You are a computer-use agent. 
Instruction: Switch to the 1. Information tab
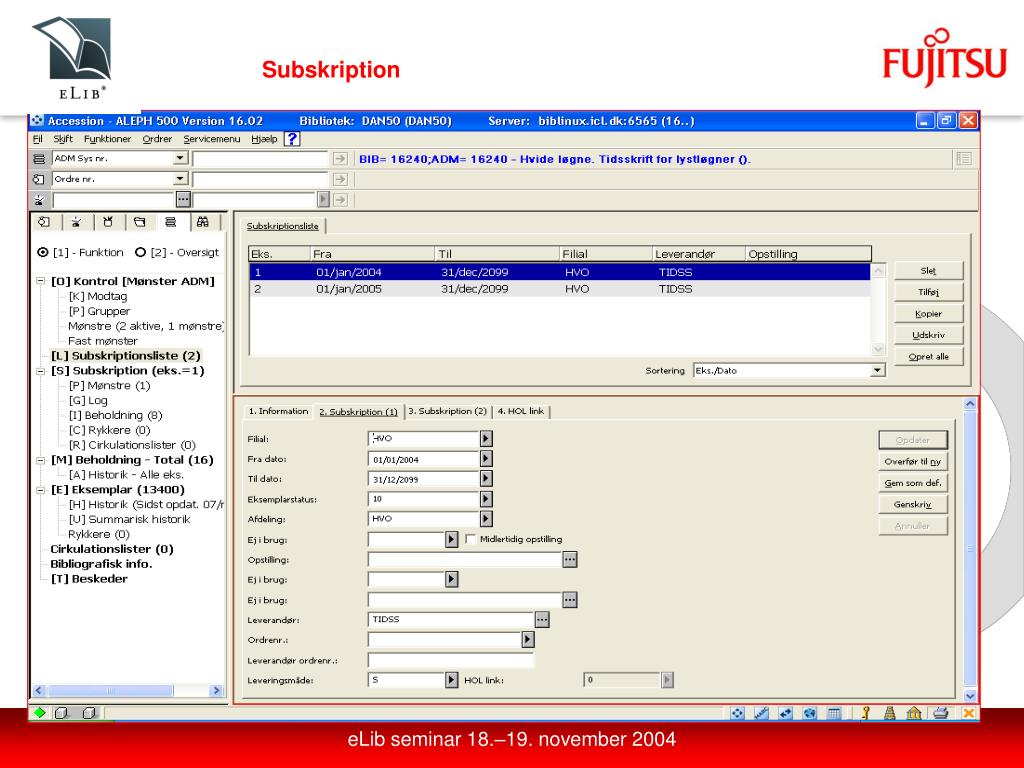tap(278, 411)
